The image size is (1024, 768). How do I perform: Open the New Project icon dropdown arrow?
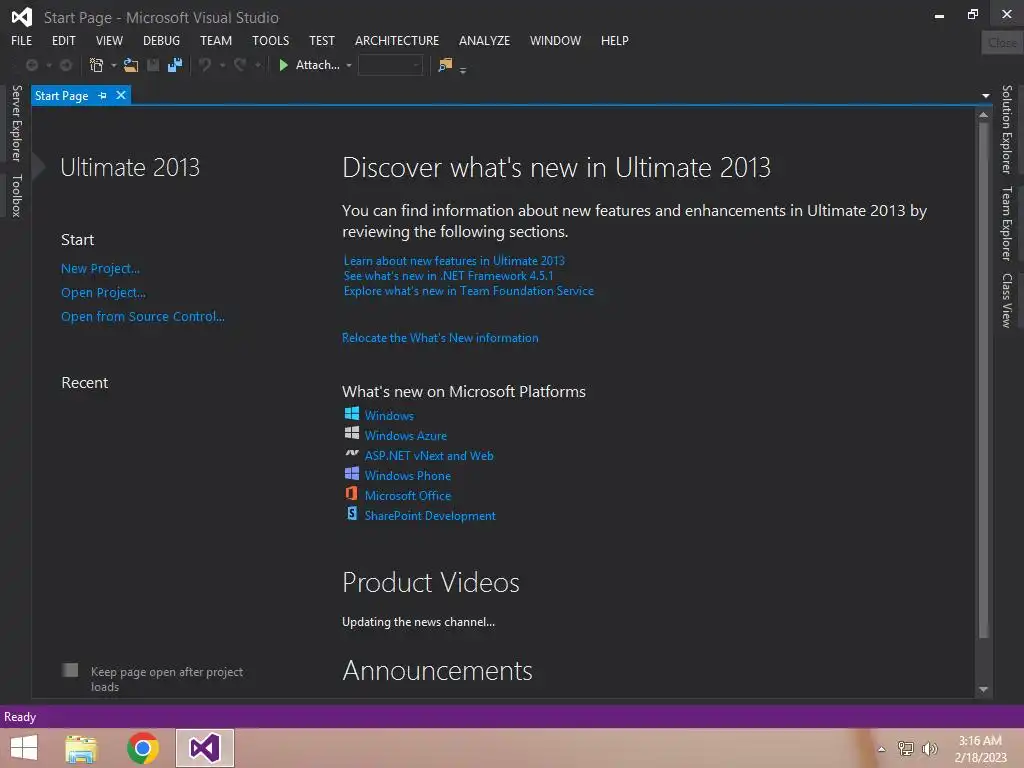coord(114,65)
